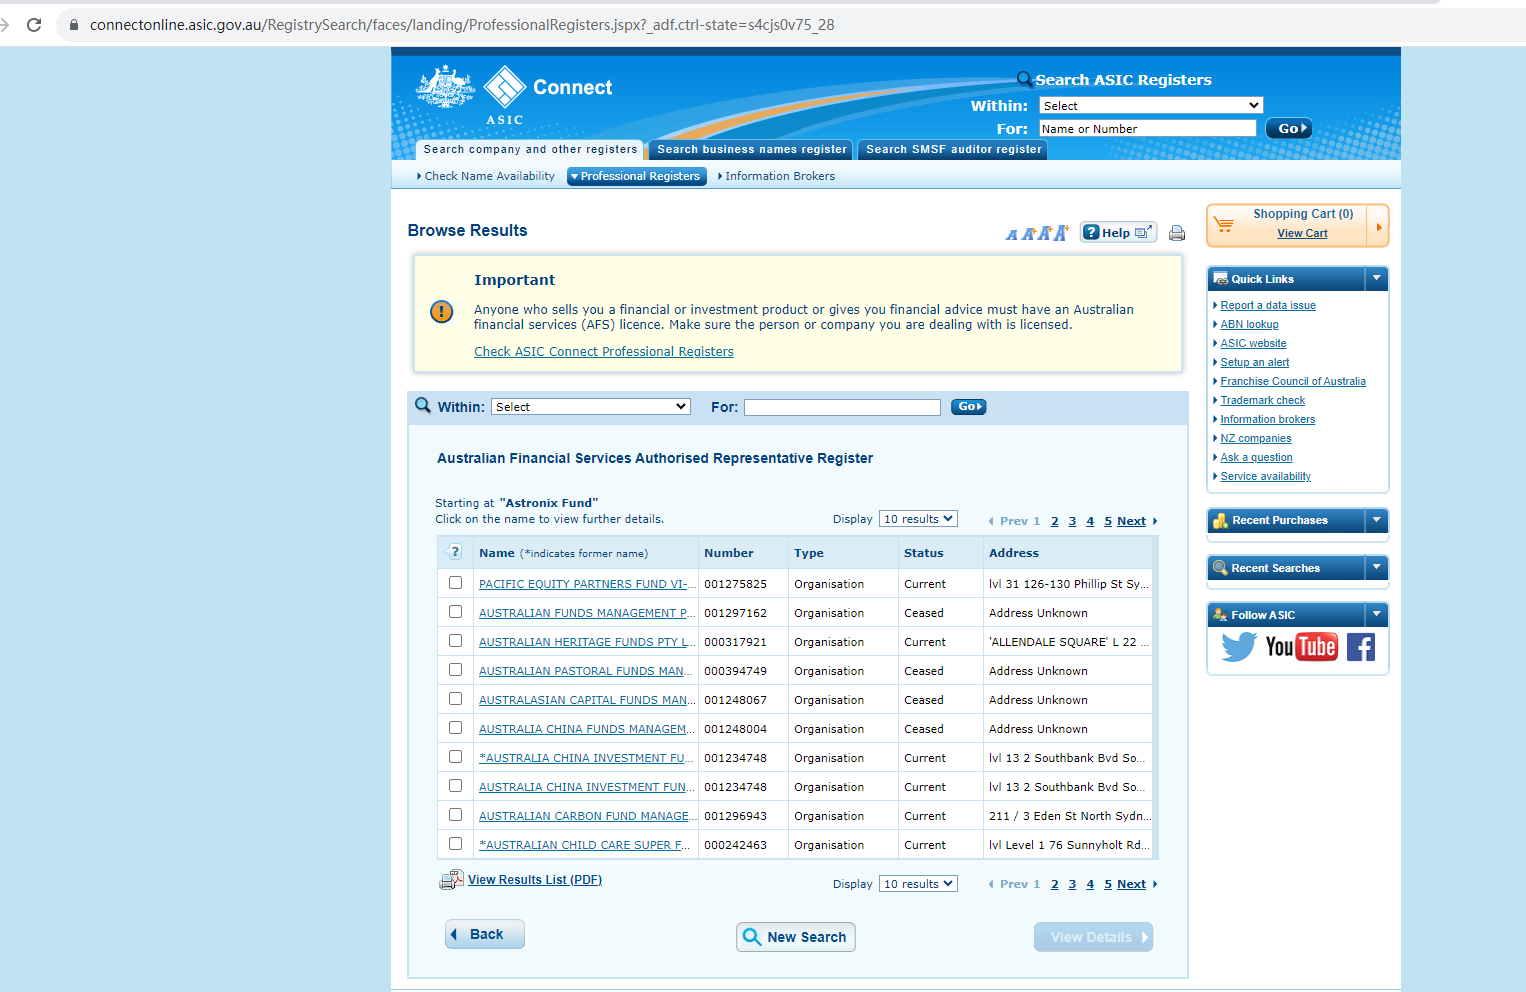Open Search business names register tab
The height and width of the screenshot is (992, 1526).
751,150
